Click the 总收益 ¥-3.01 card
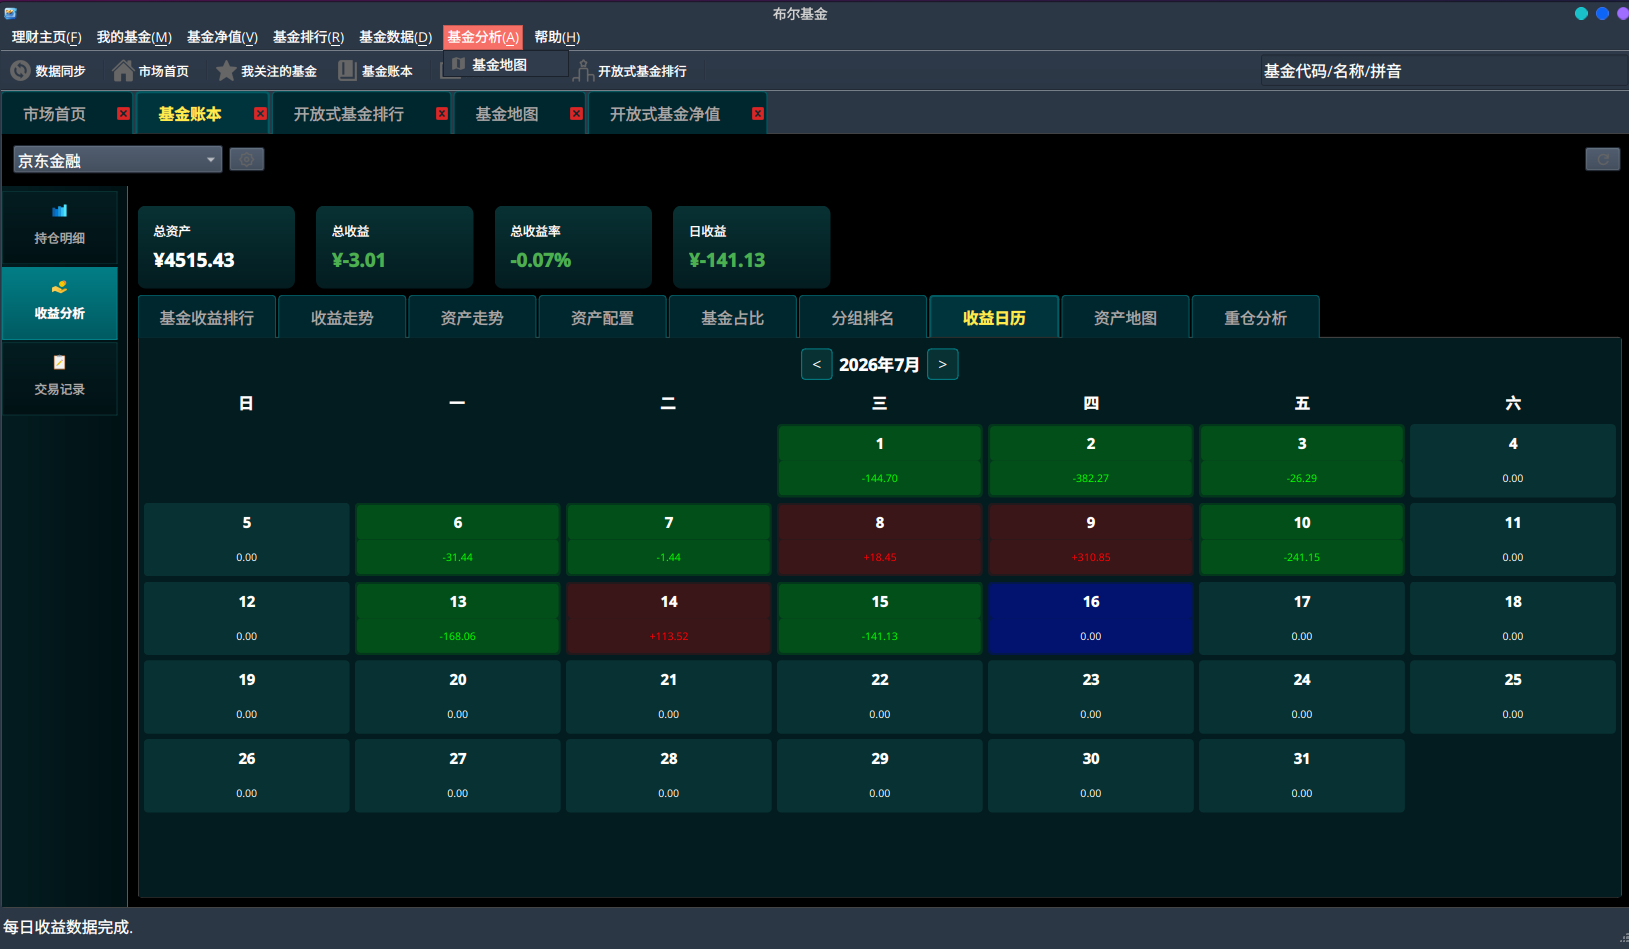 pyautogui.click(x=395, y=247)
